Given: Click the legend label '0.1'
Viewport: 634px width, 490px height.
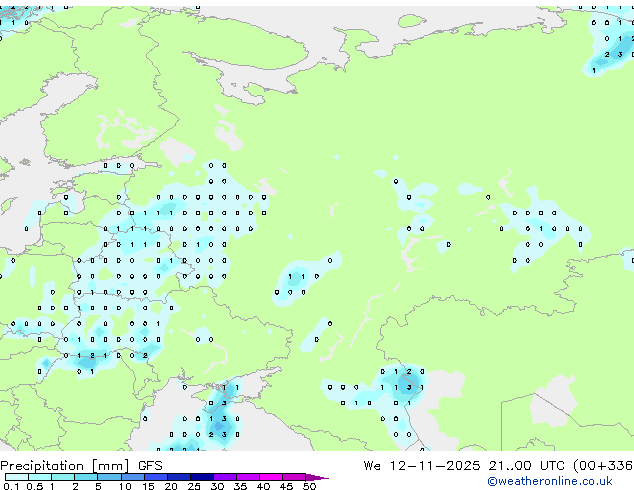Looking at the screenshot, I should (x=11, y=486).
